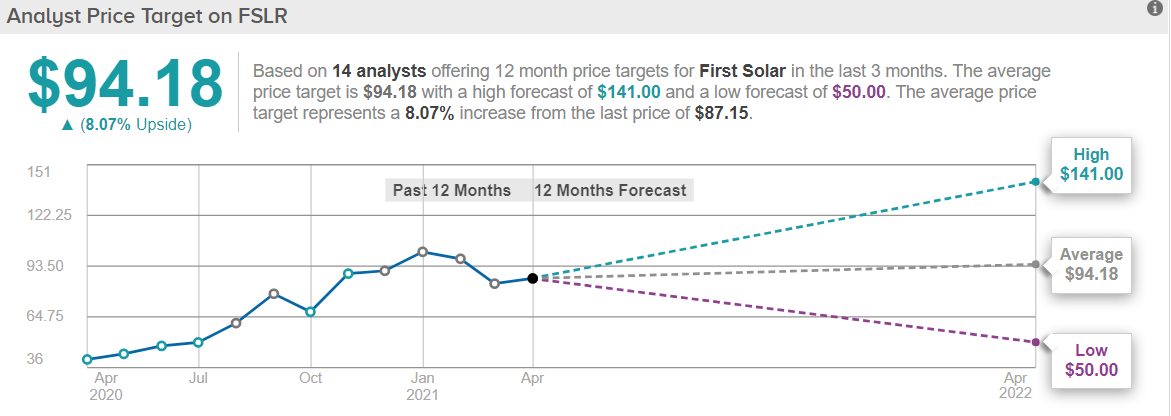Click the October 2020 data point
Image resolution: width=1171 pixels, height=416 pixels.
311,312
